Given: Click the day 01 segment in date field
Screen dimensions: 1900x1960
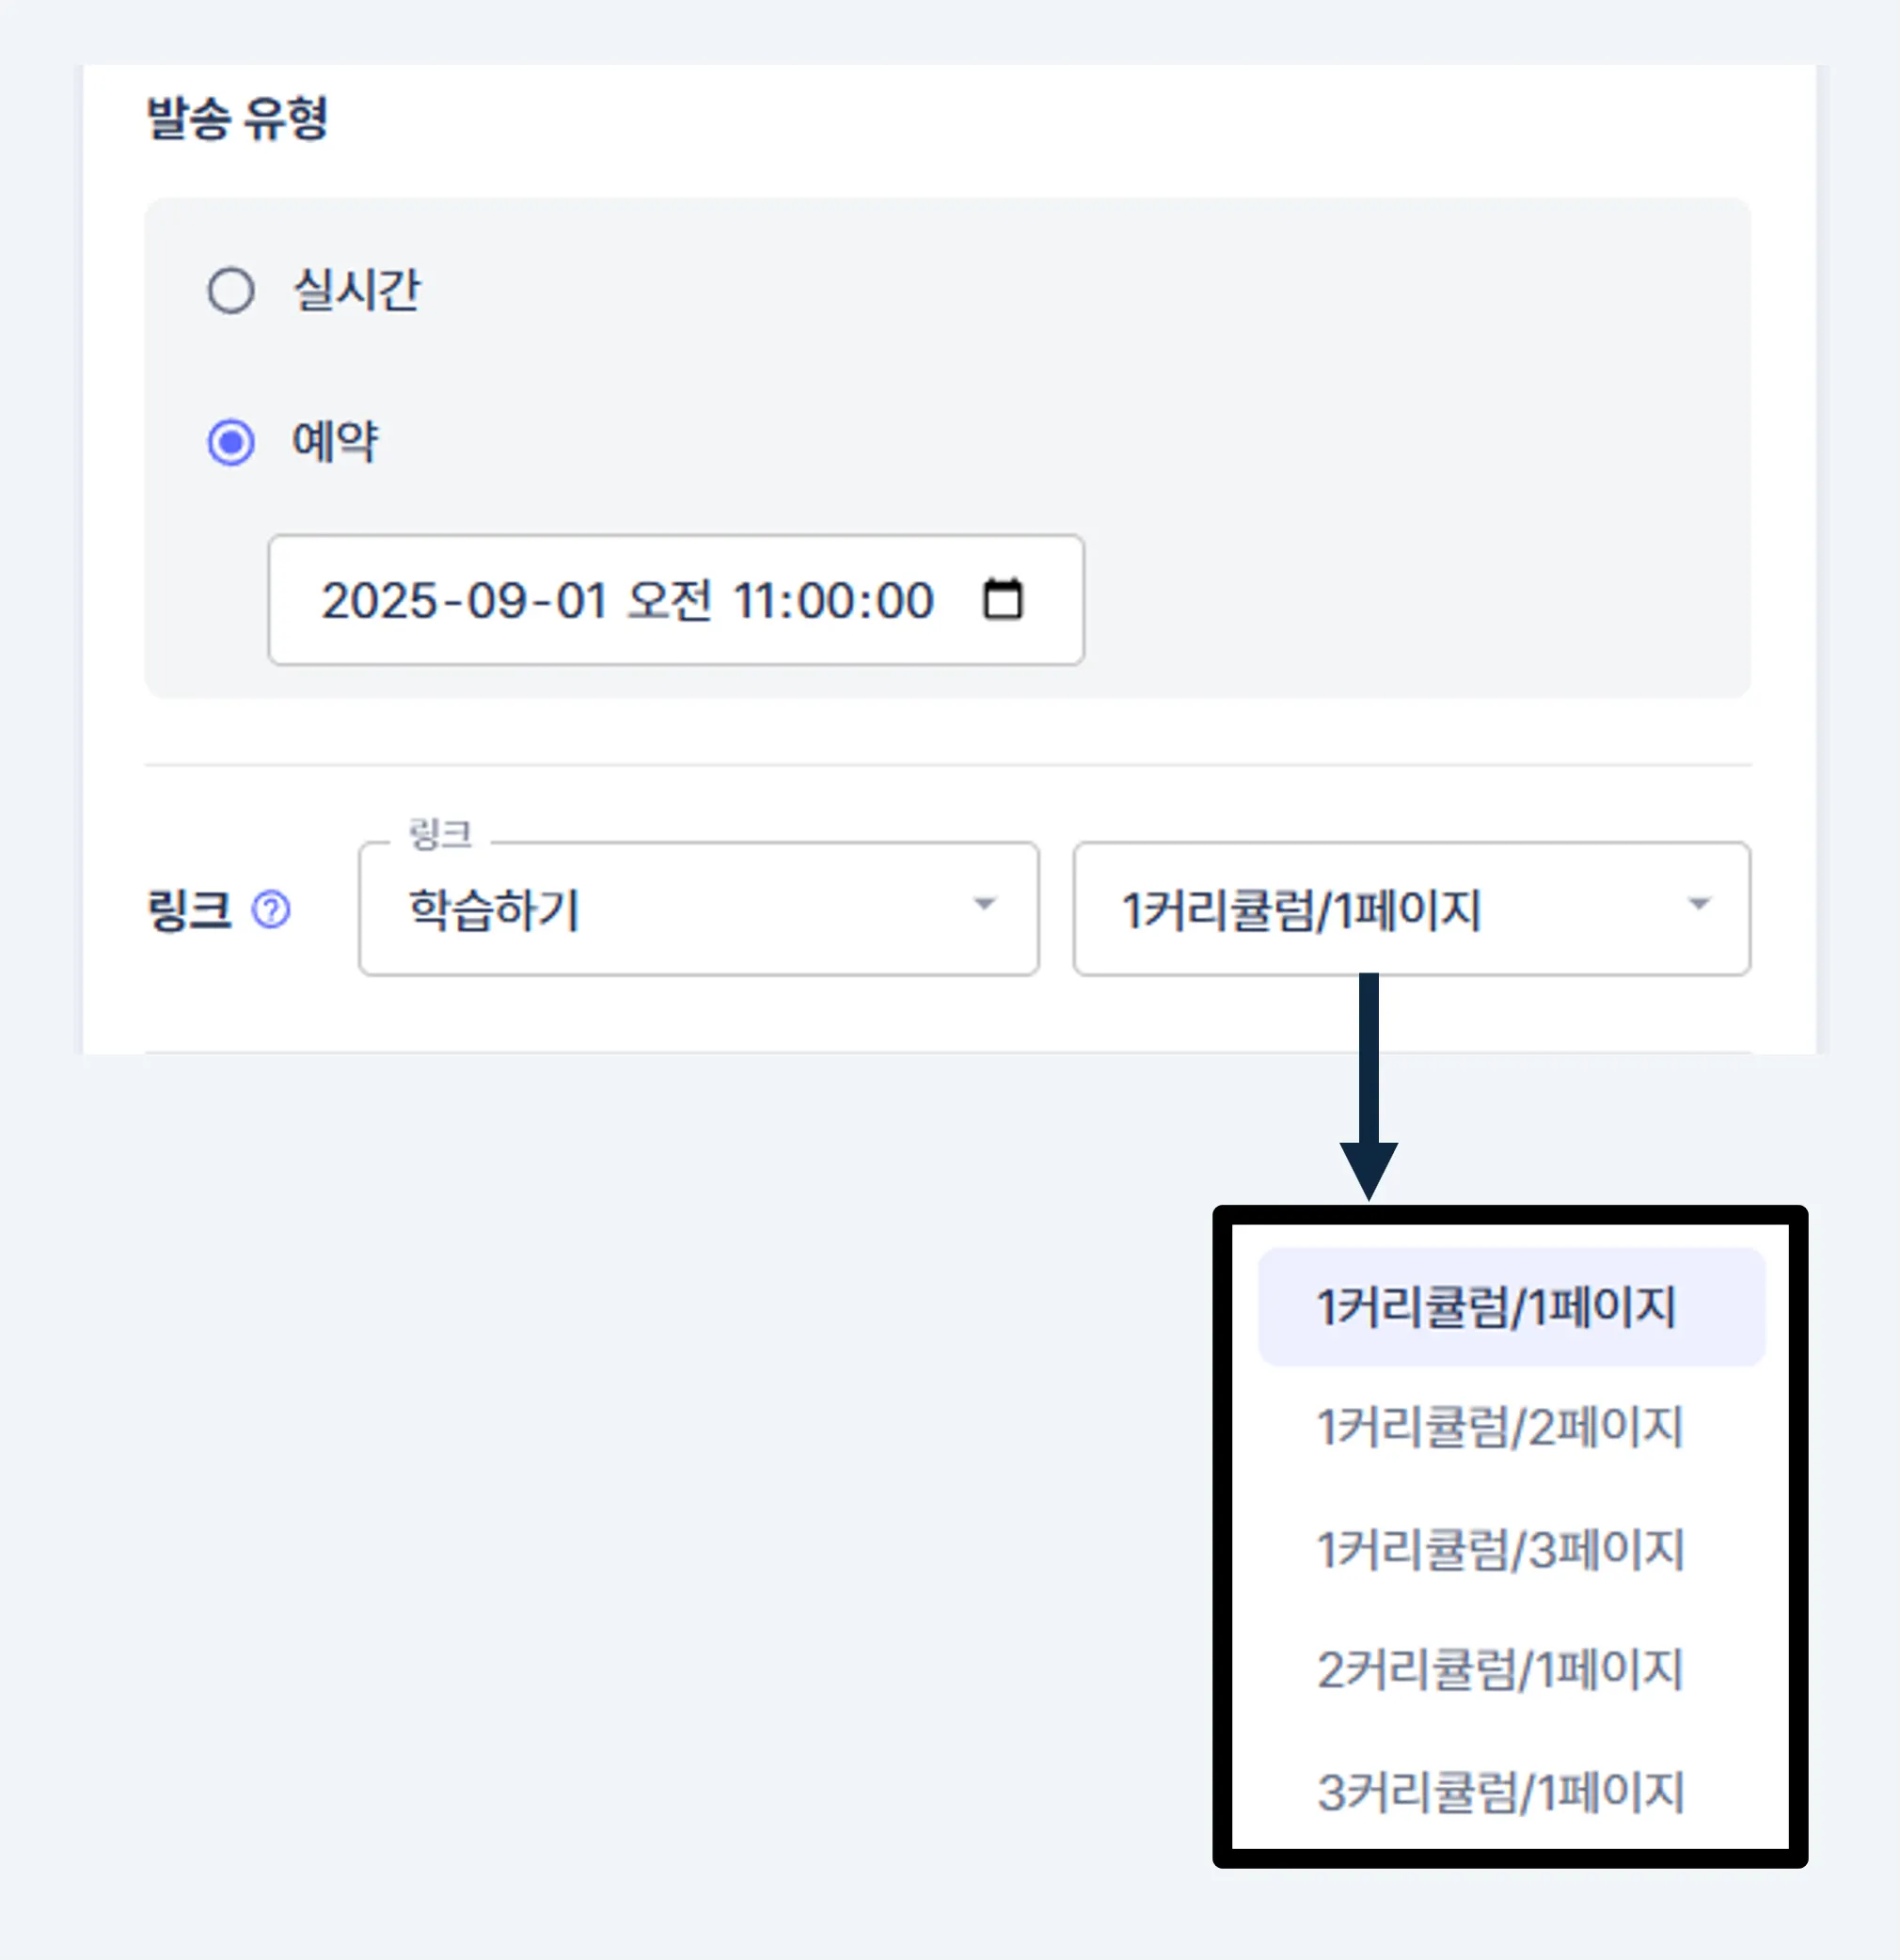Looking at the screenshot, I should point(582,601).
